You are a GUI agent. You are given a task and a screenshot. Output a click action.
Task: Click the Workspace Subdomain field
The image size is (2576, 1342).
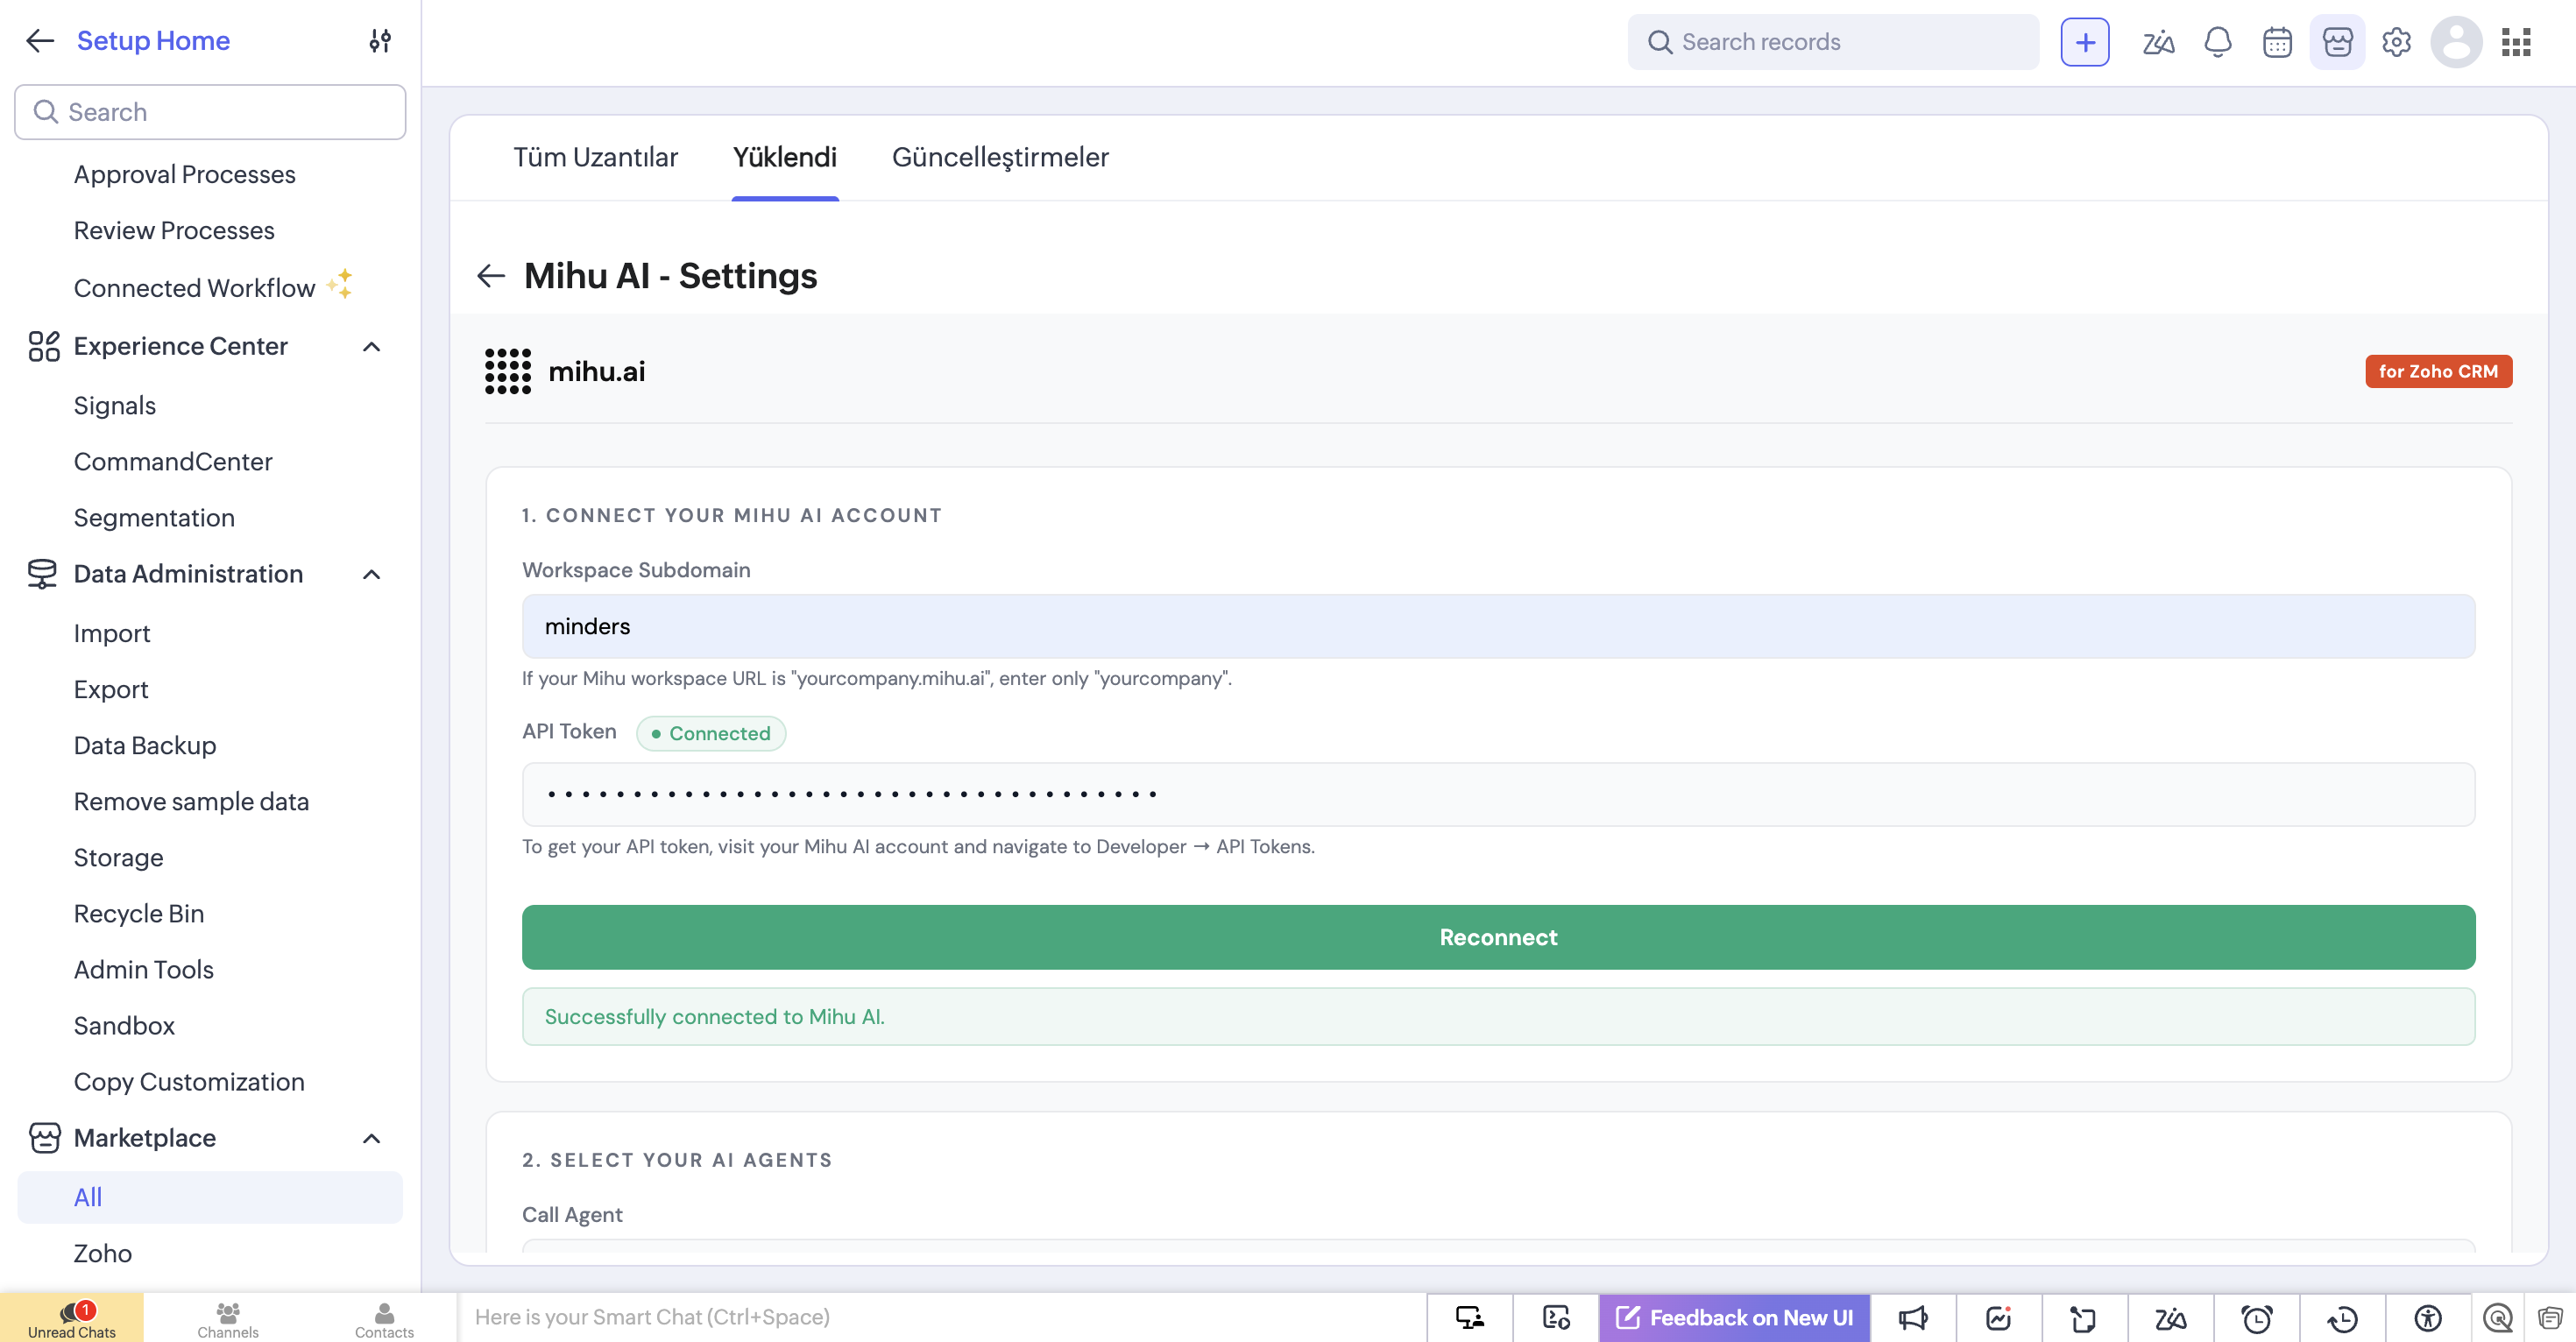pos(1498,626)
